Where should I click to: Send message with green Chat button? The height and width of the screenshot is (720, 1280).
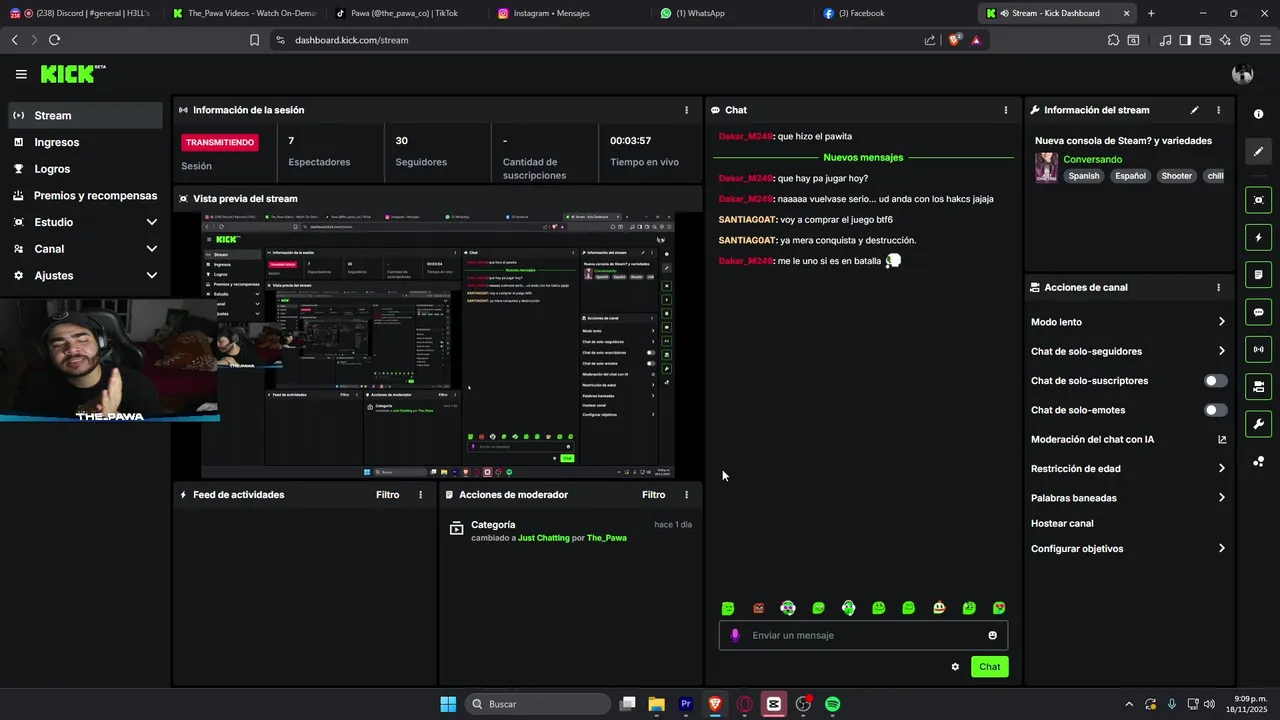pos(989,667)
